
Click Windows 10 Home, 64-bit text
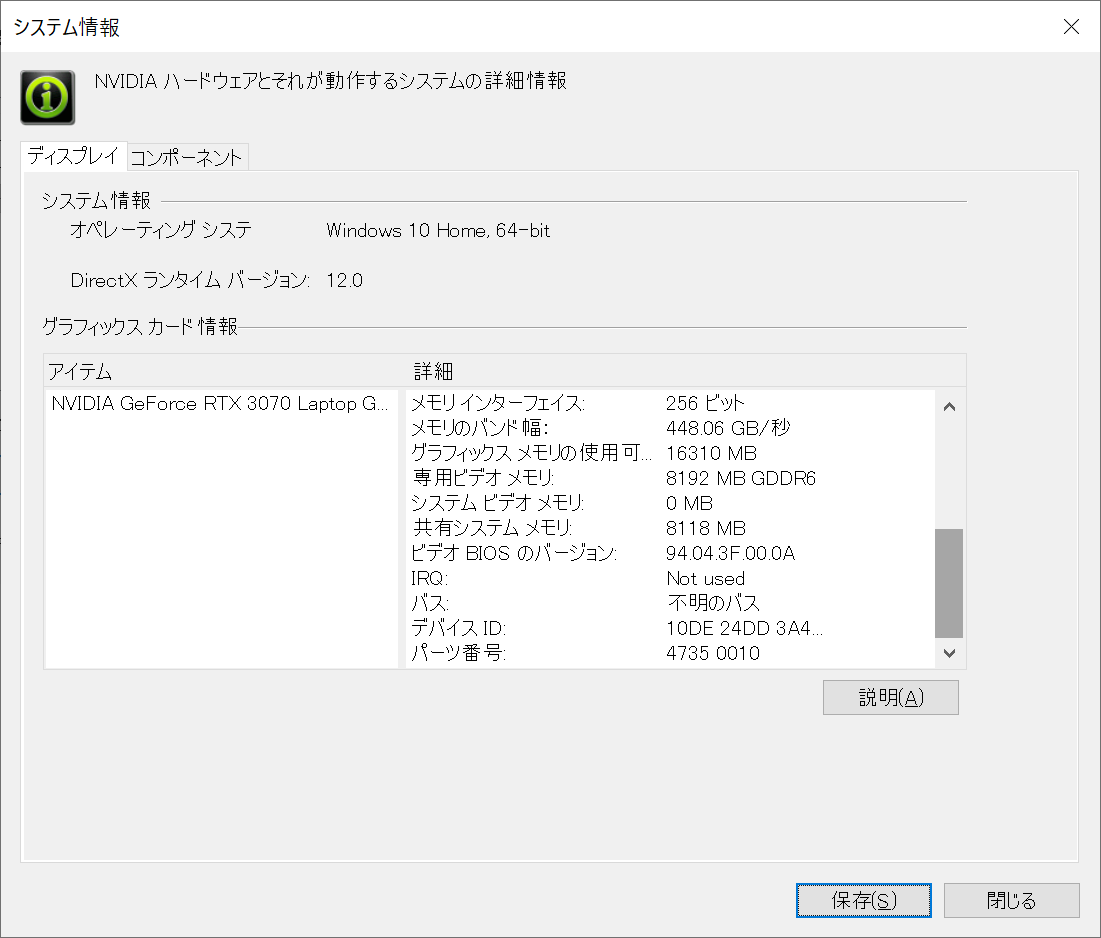tap(437, 230)
